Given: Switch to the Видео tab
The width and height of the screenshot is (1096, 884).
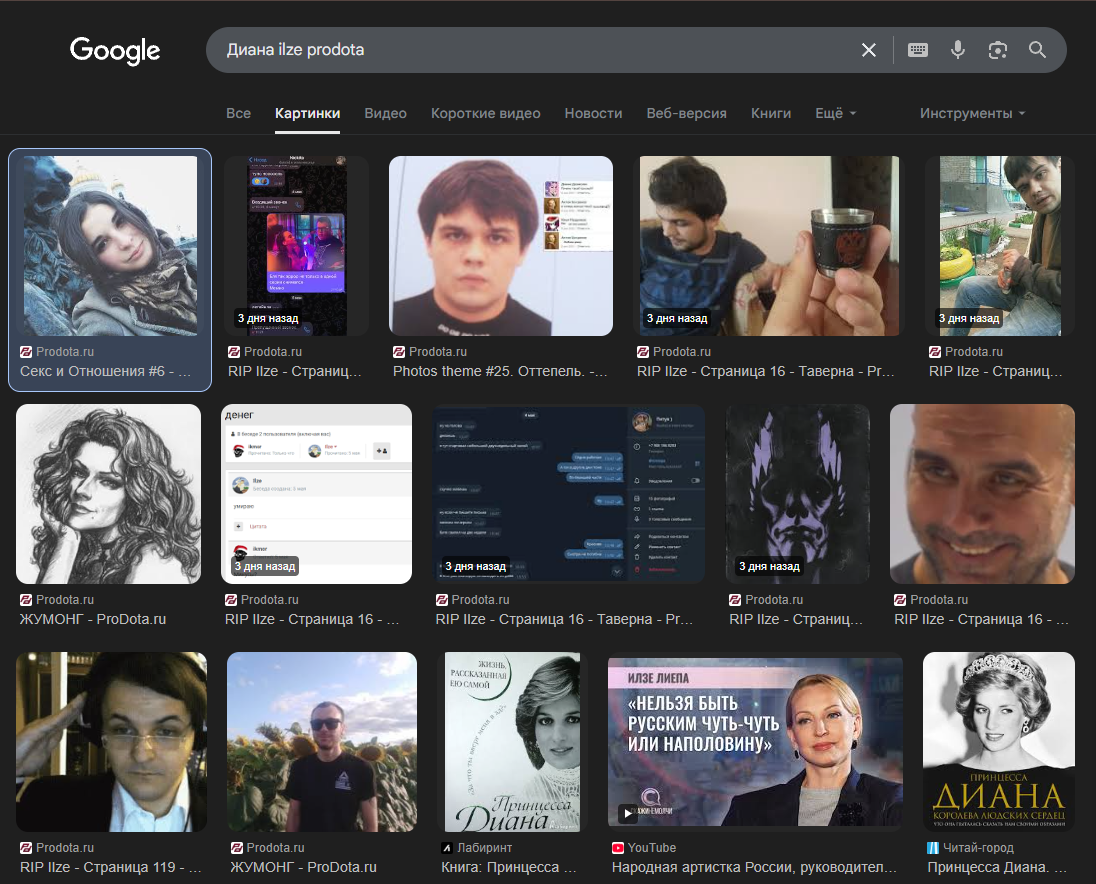Looking at the screenshot, I should (385, 113).
